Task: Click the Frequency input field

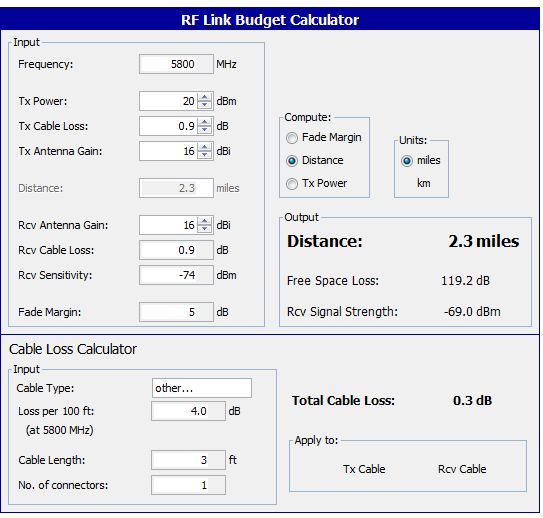Action: pos(176,64)
